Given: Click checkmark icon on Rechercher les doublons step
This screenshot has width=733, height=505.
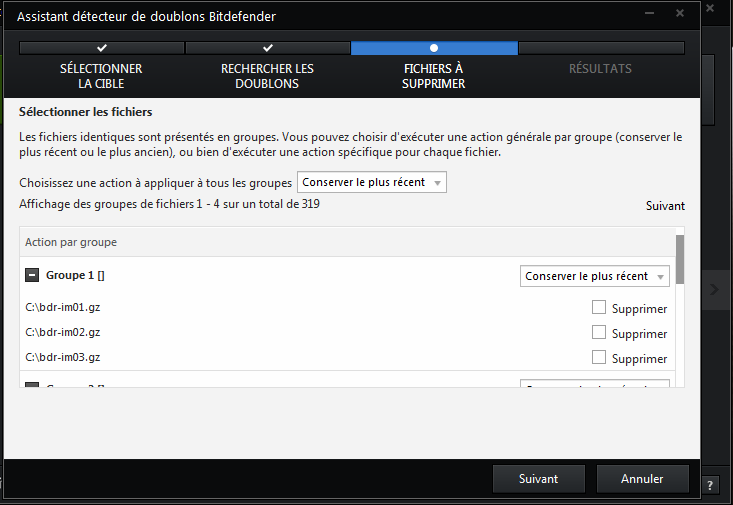Looking at the screenshot, I should (x=267, y=48).
